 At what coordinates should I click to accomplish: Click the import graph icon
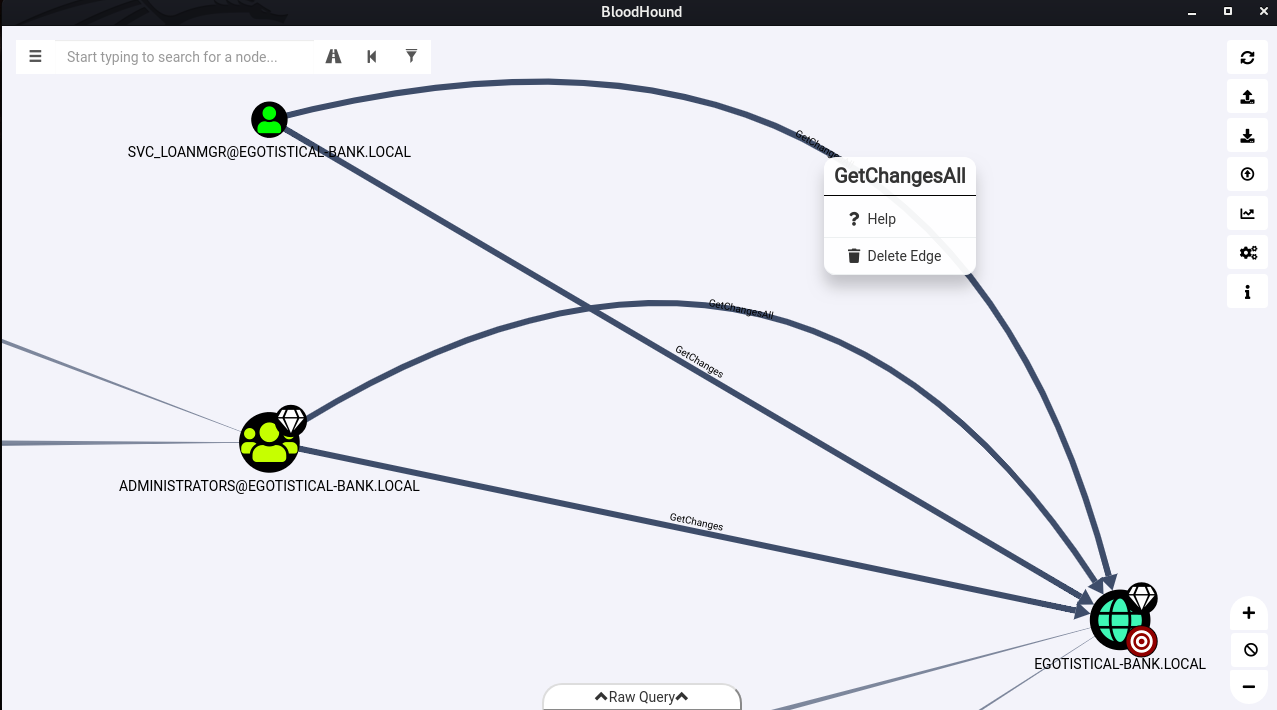(1247, 136)
